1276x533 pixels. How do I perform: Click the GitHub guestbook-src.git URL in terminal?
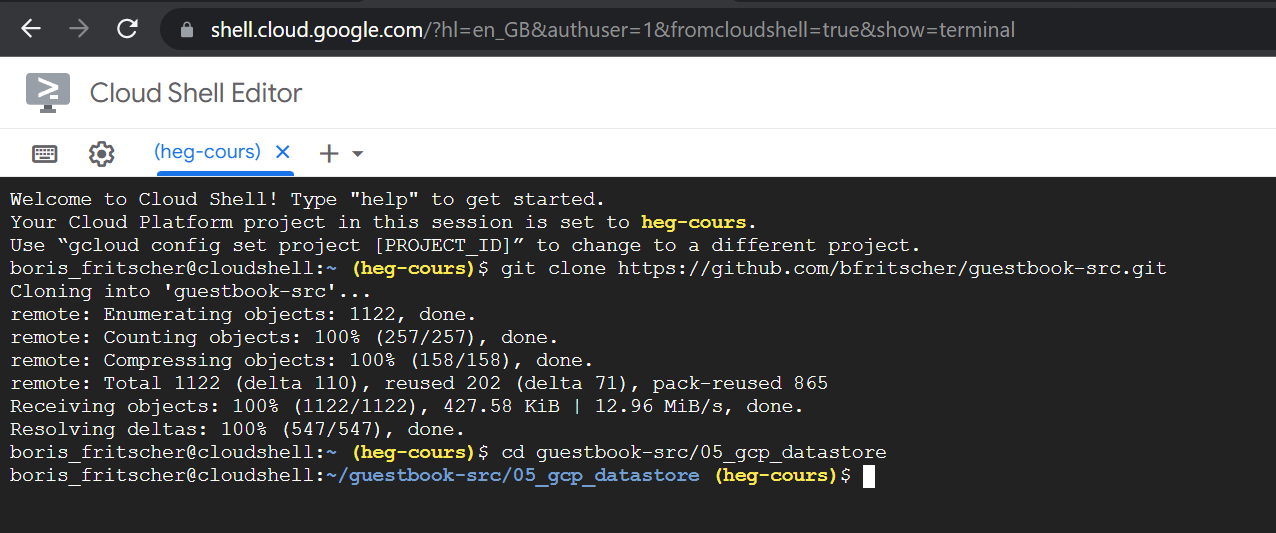point(892,268)
